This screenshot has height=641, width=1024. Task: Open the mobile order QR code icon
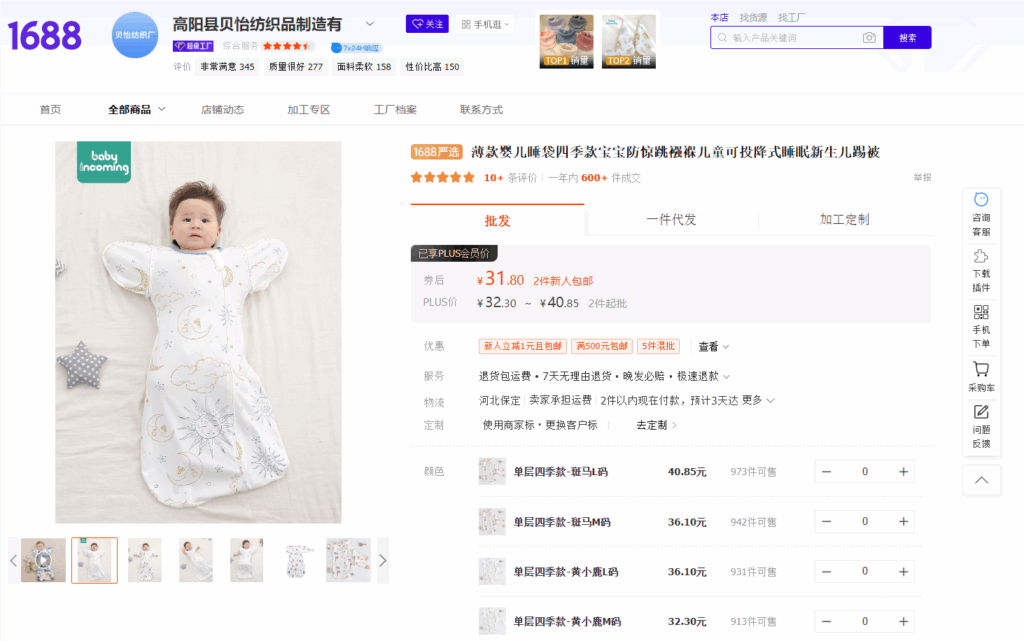coord(981,312)
